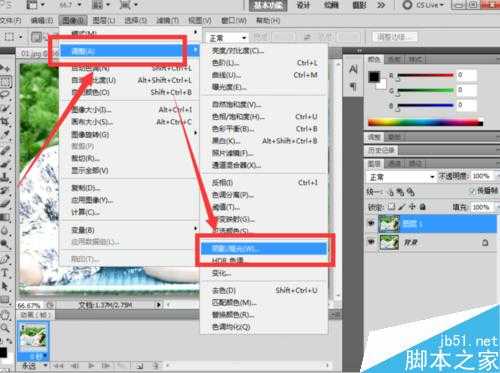Select the Zoom magnifier tool
This screenshot has height=373, width=500.
pyautogui.click(x=5, y=328)
